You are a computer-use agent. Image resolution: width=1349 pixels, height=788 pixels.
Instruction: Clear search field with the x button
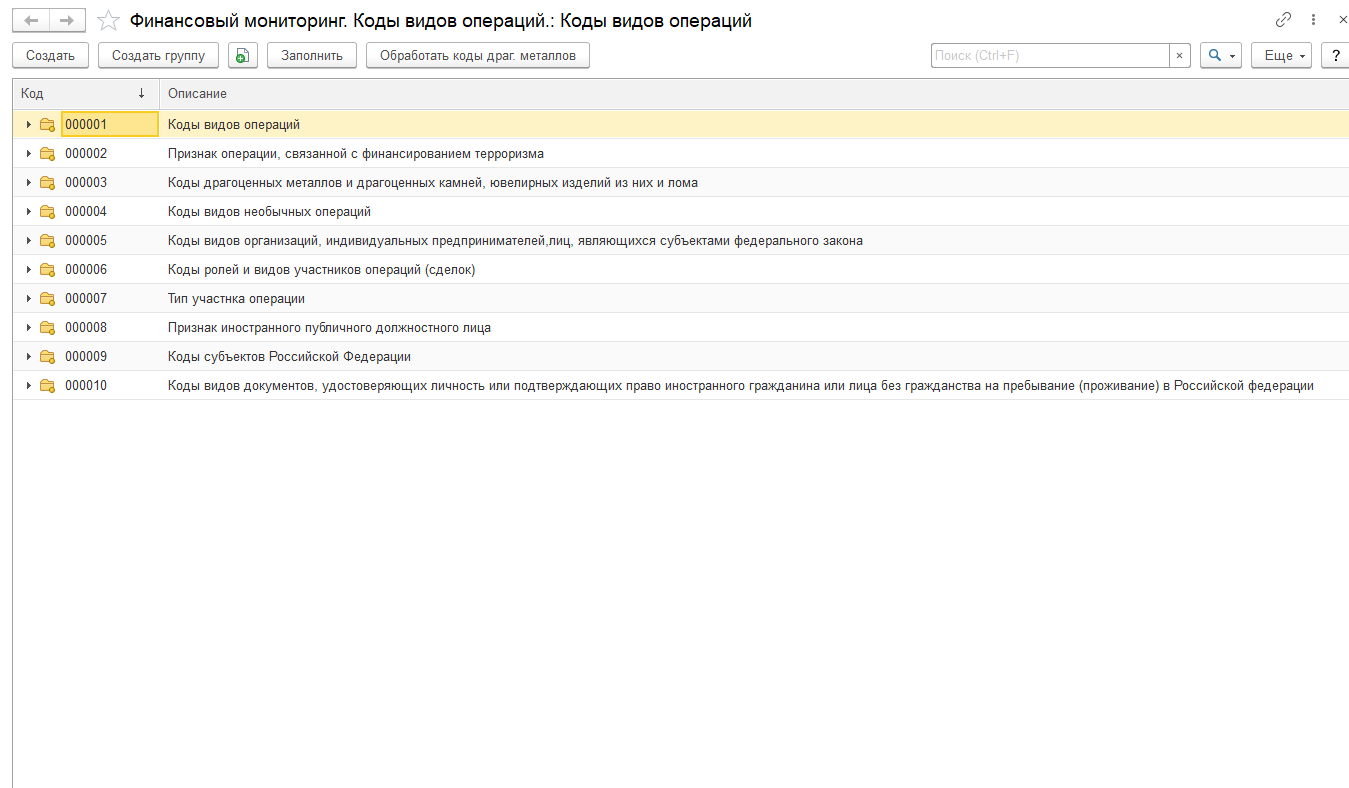[x=1180, y=56]
